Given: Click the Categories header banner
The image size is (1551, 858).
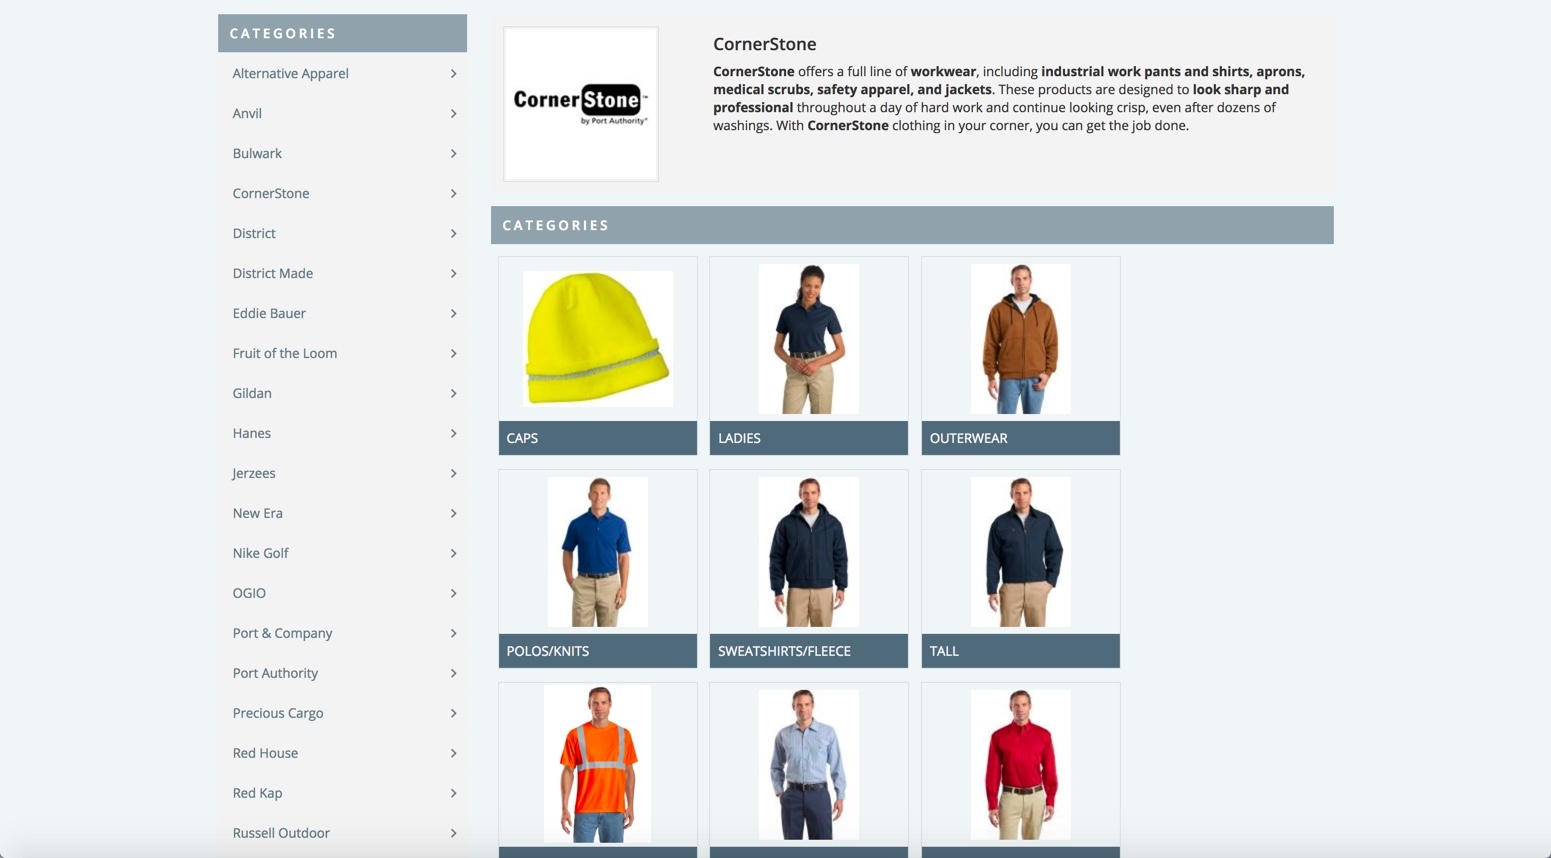Looking at the screenshot, I should coord(911,225).
